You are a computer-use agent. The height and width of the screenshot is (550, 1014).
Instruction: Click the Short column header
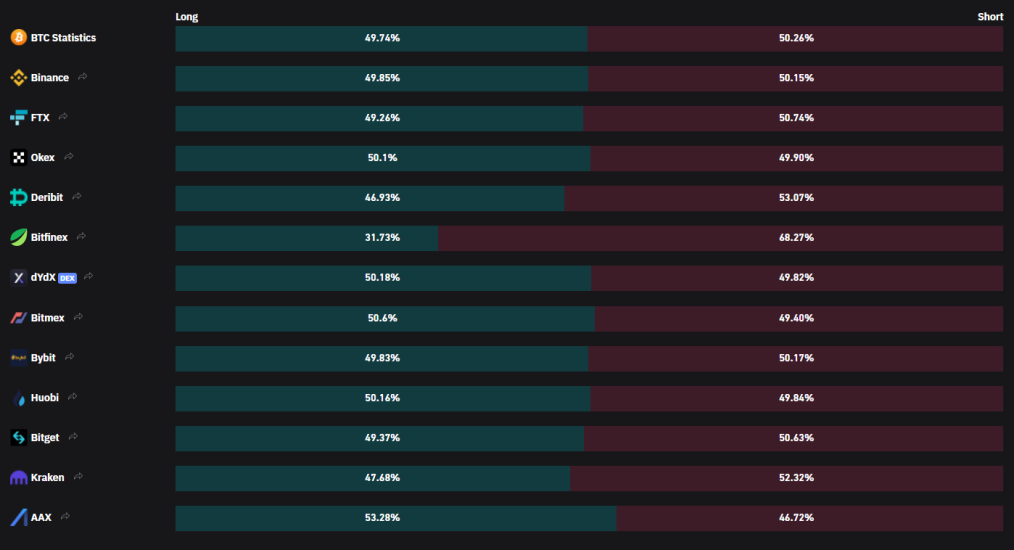point(990,17)
